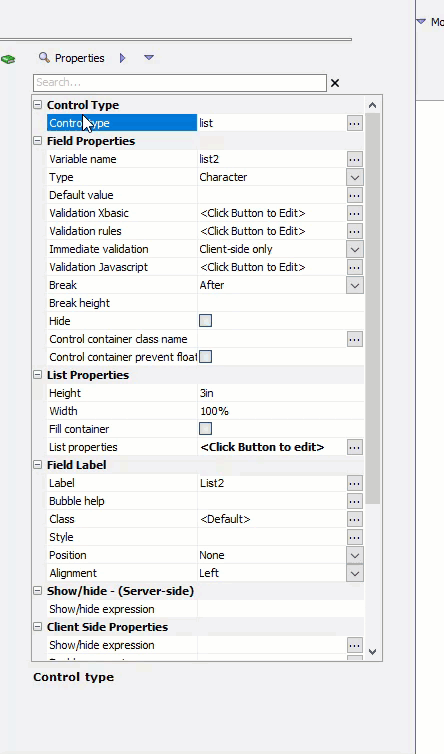
Task: Collapse the Field Properties section
Action: click(x=38, y=141)
